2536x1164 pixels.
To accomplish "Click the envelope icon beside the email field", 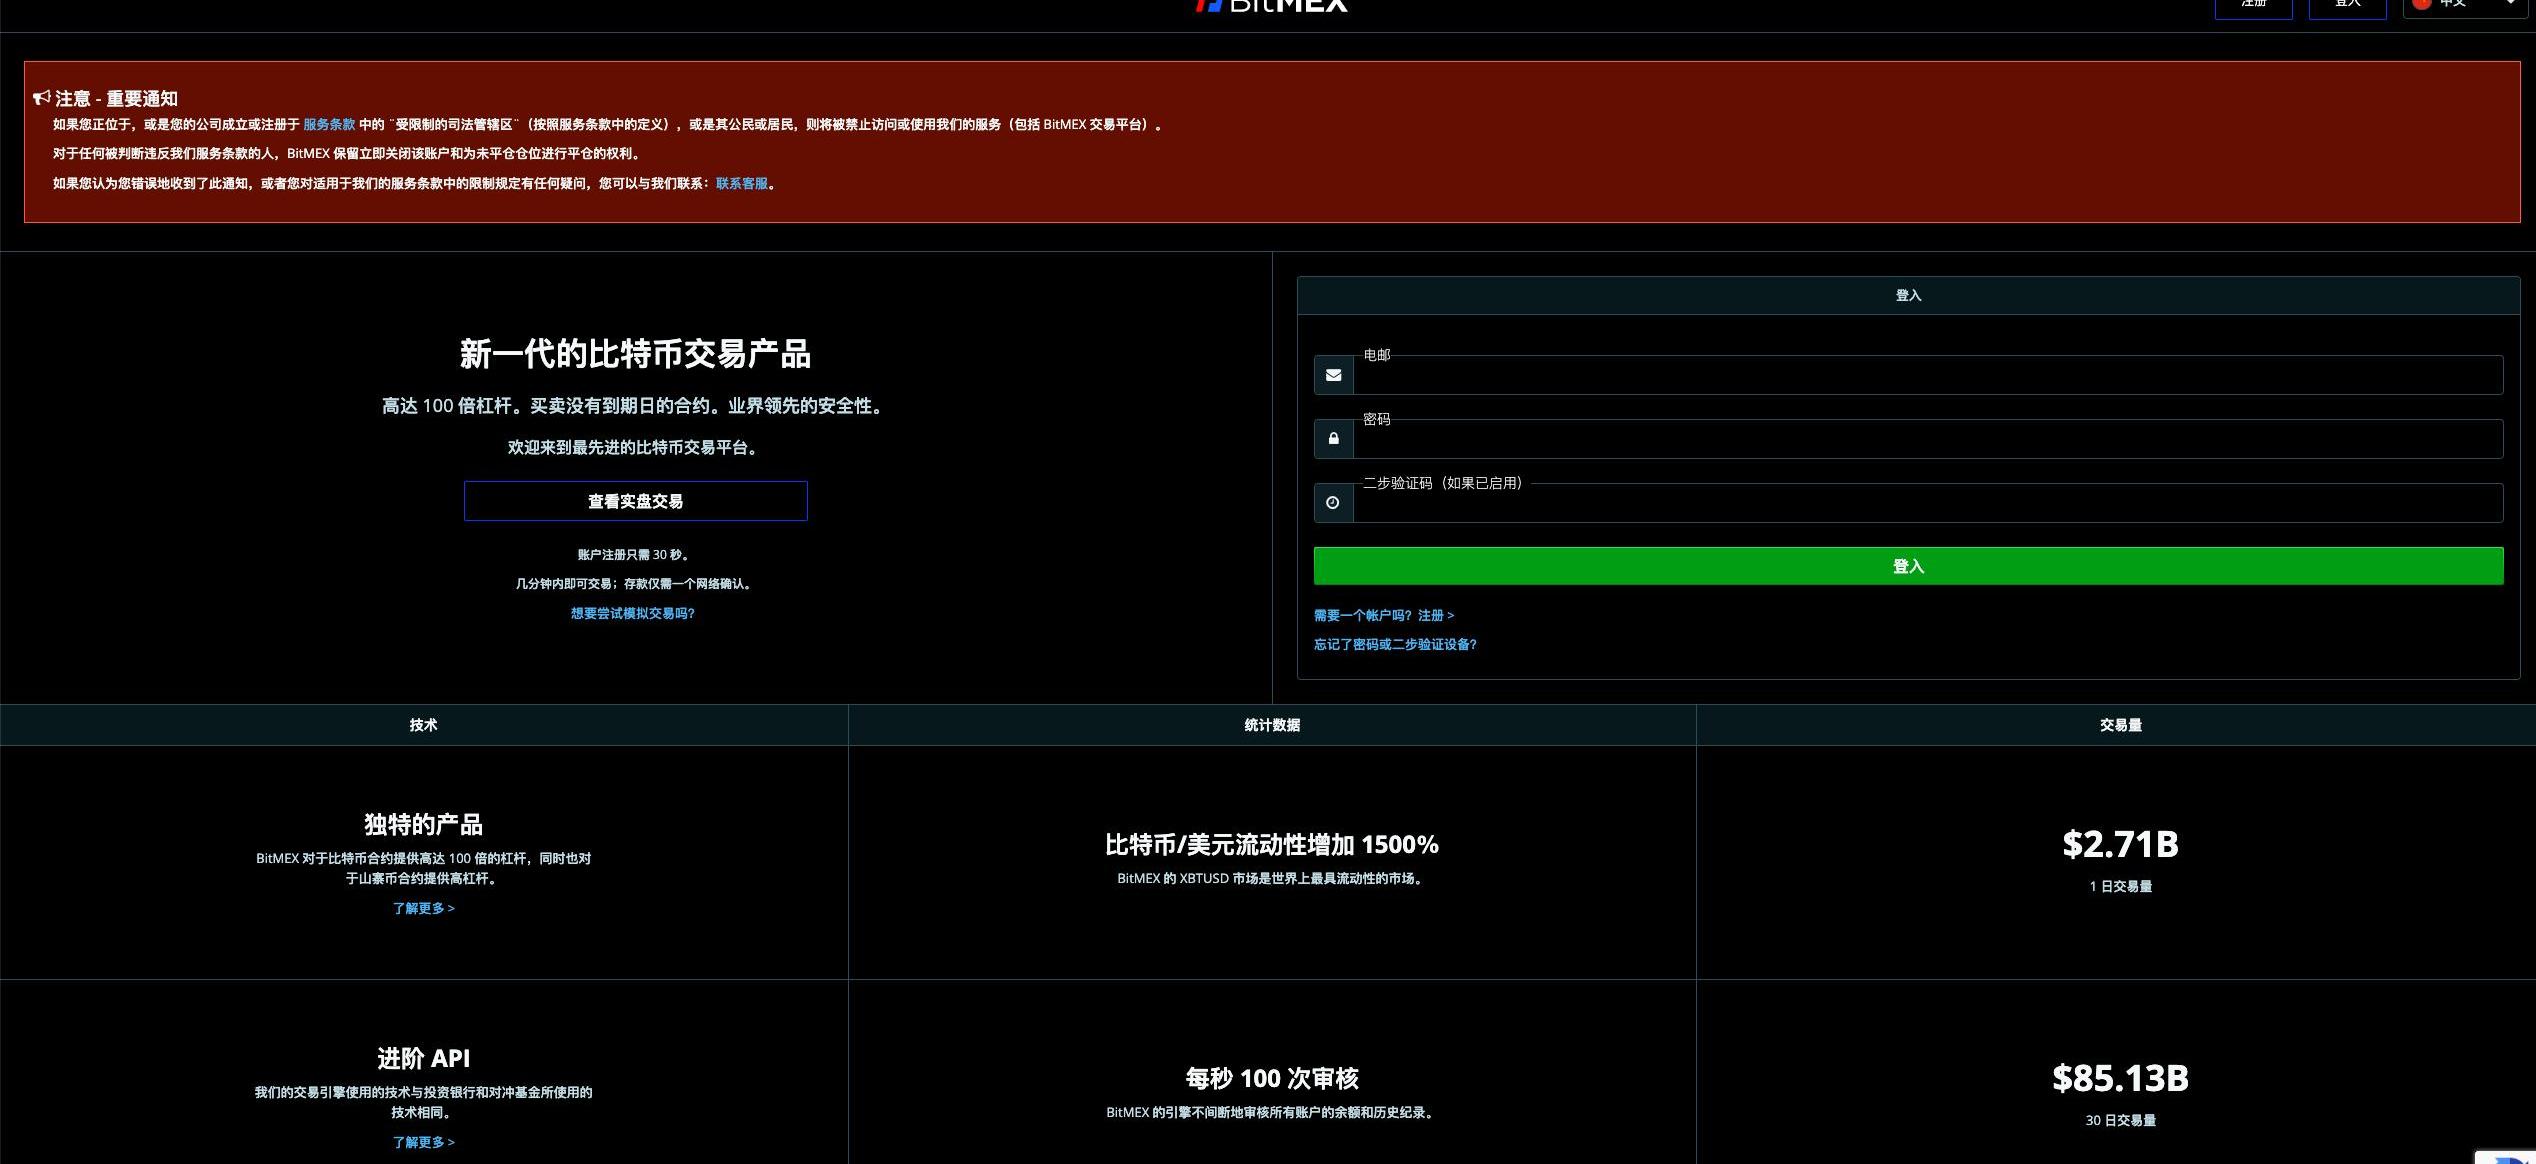I will pos(1333,375).
